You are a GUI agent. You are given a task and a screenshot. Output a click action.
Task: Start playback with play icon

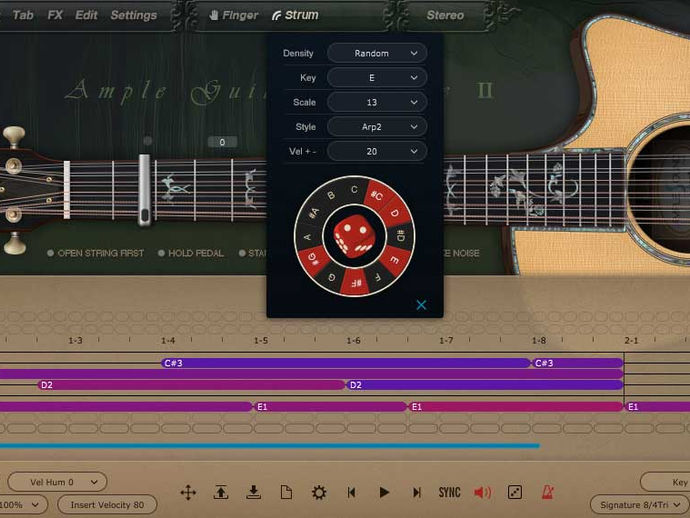coord(384,492)
